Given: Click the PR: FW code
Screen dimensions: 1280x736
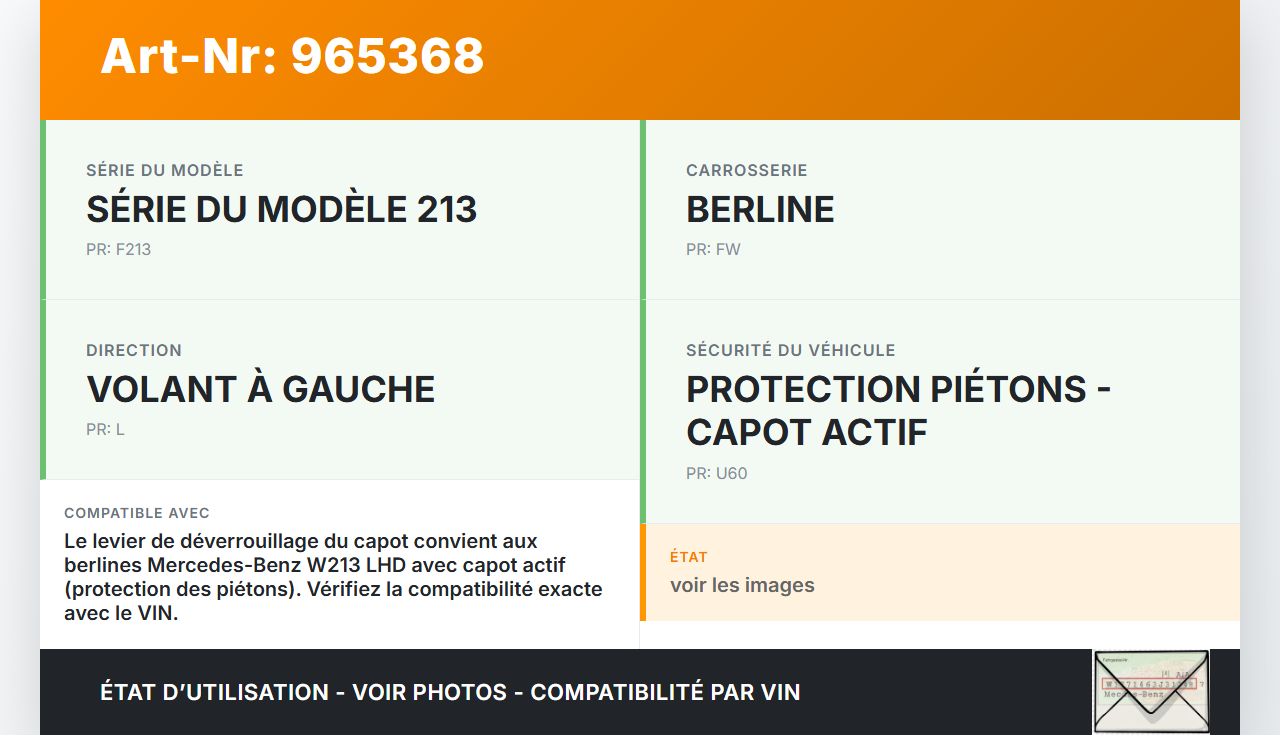Looking at the screenshot, I should tap(713, 249).
